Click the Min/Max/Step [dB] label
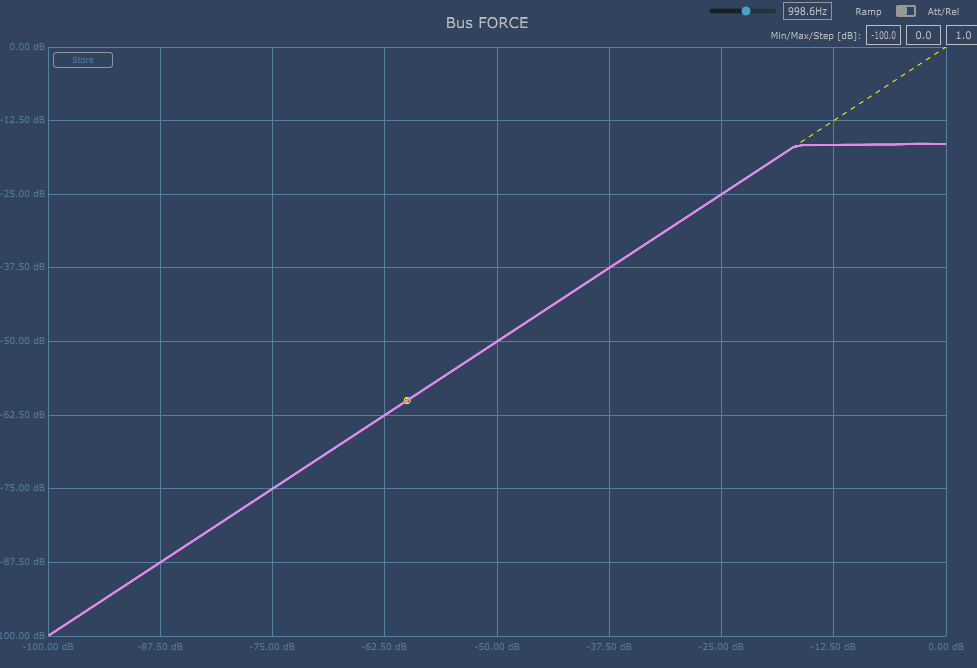Screen dimensions: 977x668 (815, 35)
